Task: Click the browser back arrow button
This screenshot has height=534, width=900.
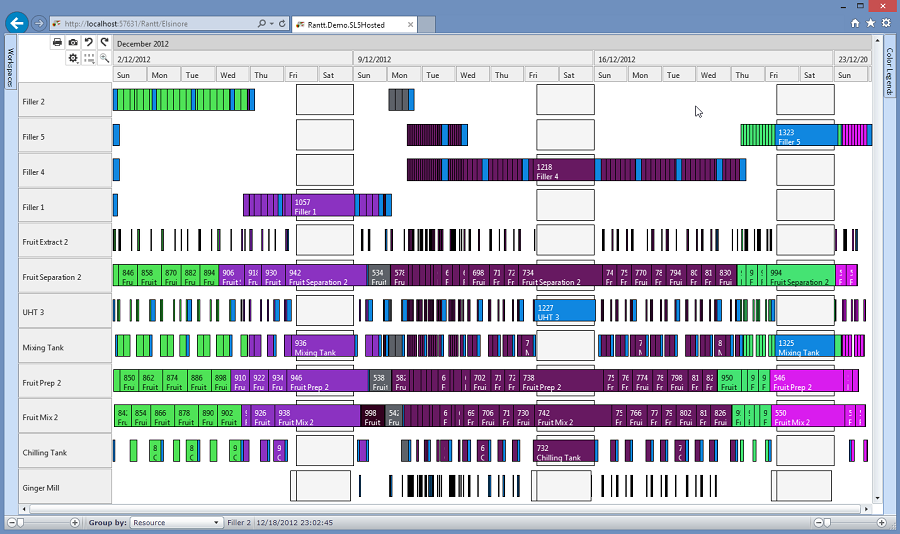Action: 15,22
